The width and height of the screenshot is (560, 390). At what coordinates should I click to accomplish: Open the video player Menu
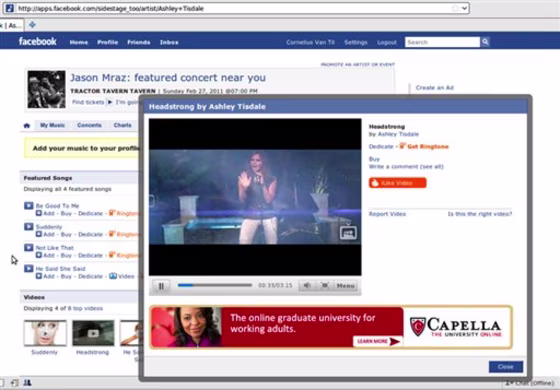[345, 286]
